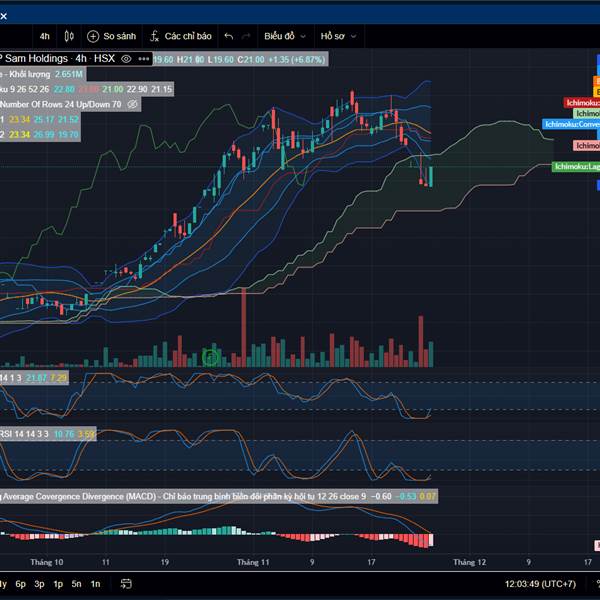Undo the last chart action
600x600 pixels.
coord(229,36)
